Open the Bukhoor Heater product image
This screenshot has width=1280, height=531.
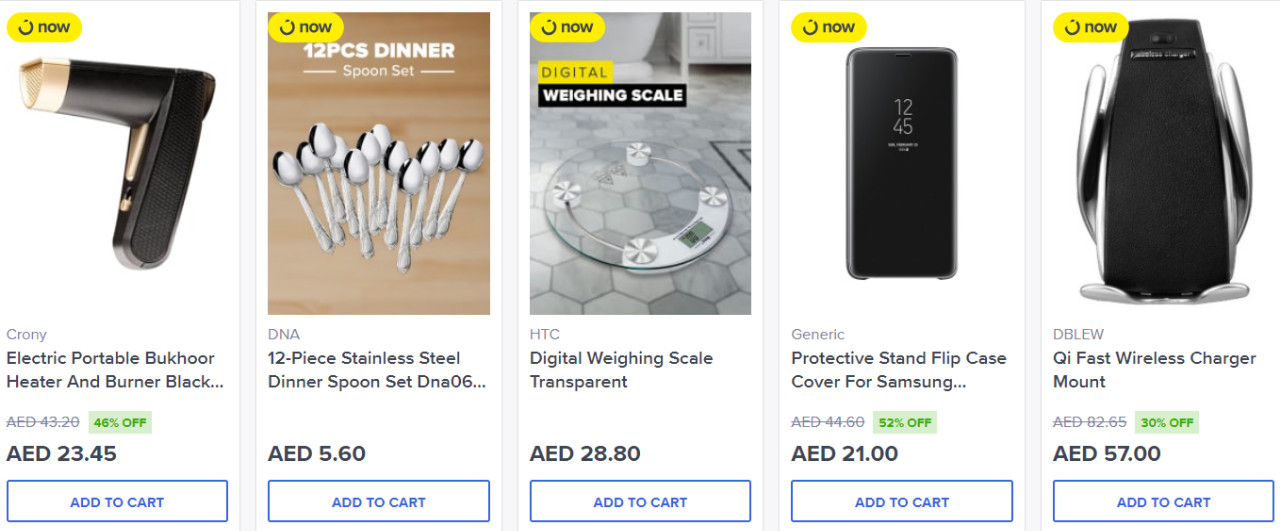(117, 165)
